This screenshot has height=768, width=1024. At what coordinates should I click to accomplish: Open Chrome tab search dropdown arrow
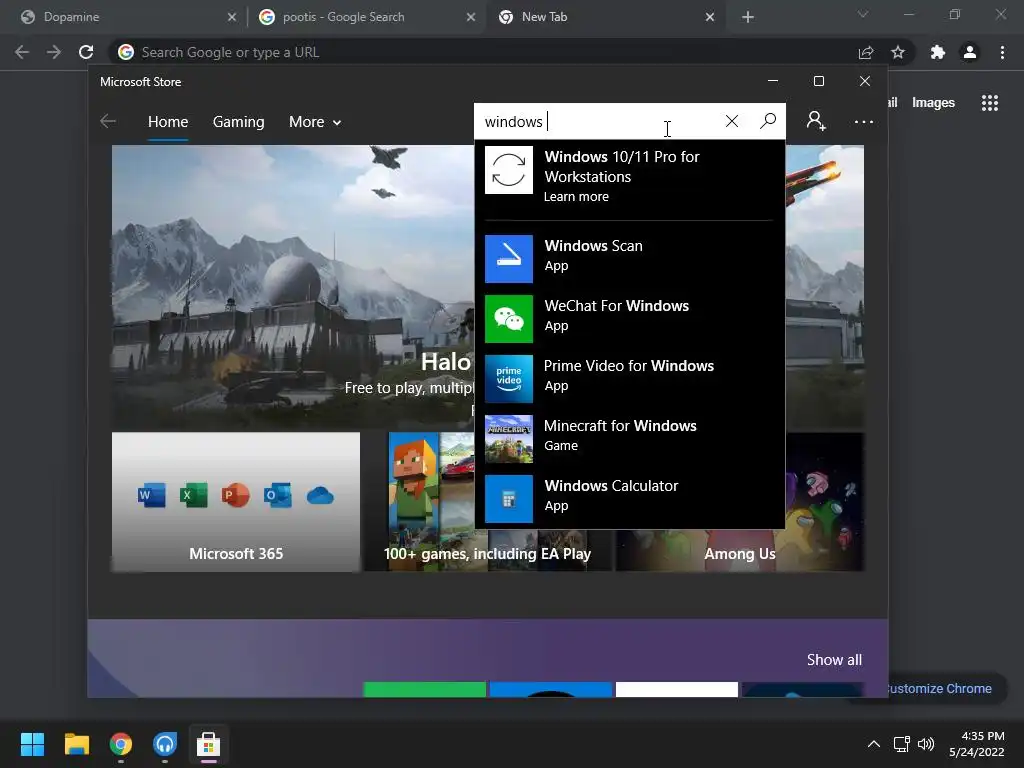(863, 14)
